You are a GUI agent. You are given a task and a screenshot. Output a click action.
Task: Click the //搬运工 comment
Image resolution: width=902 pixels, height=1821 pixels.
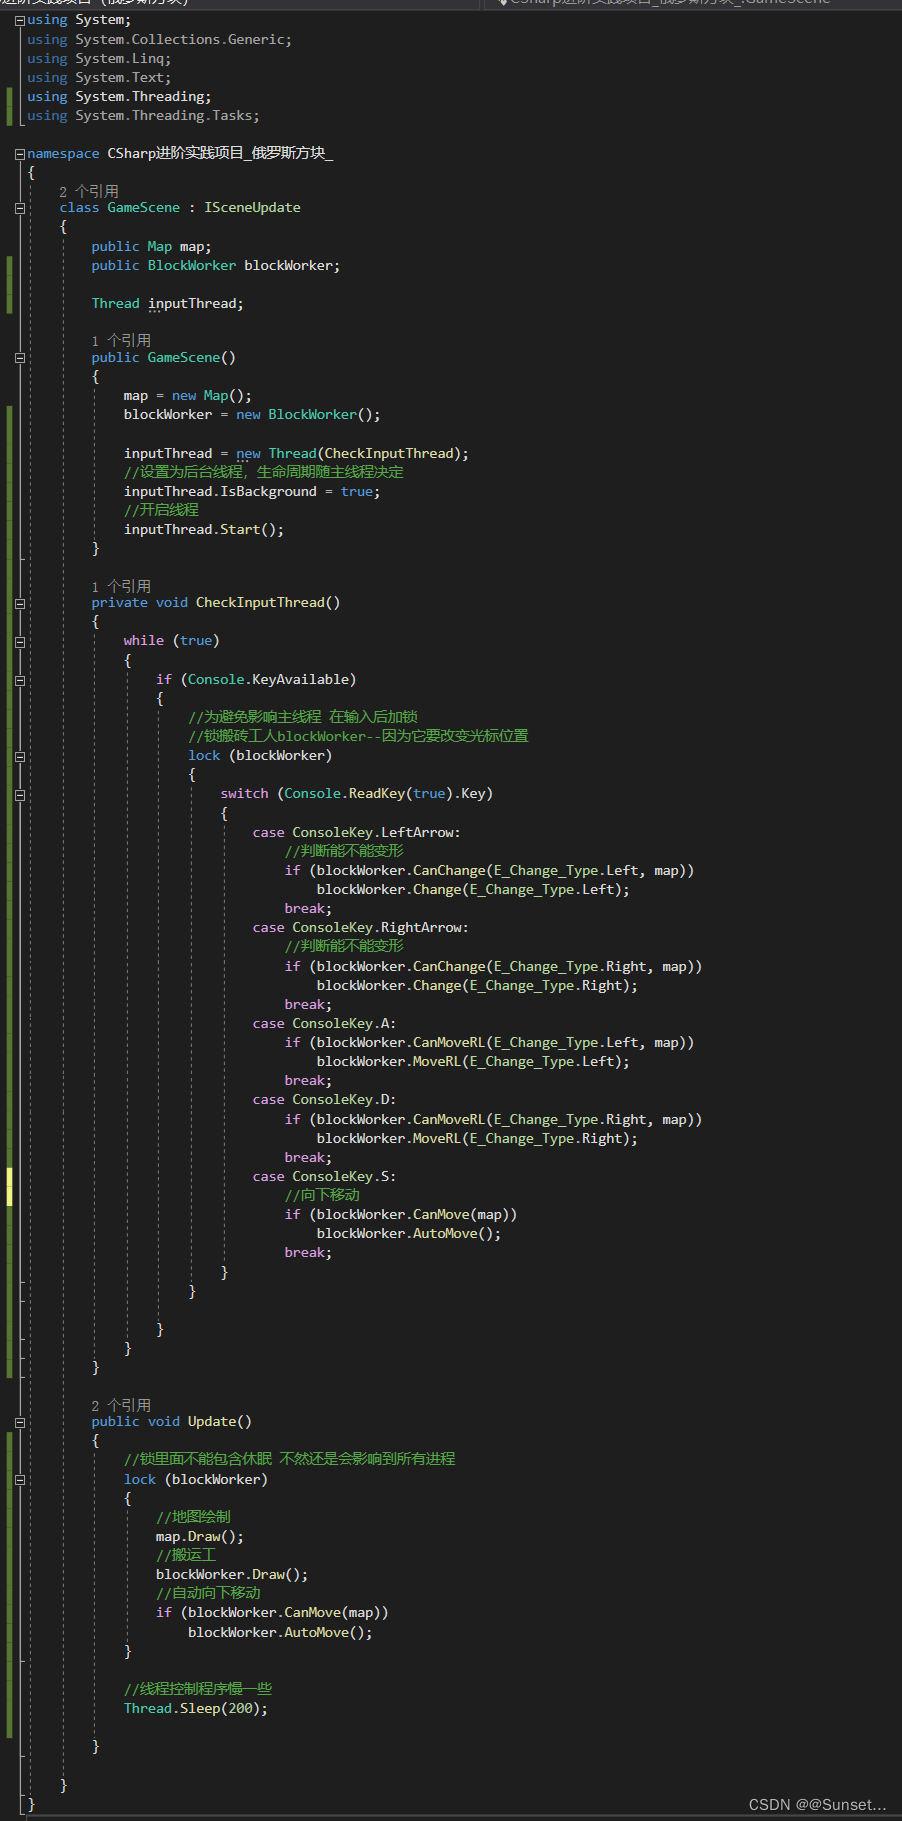click(186, 1555)
